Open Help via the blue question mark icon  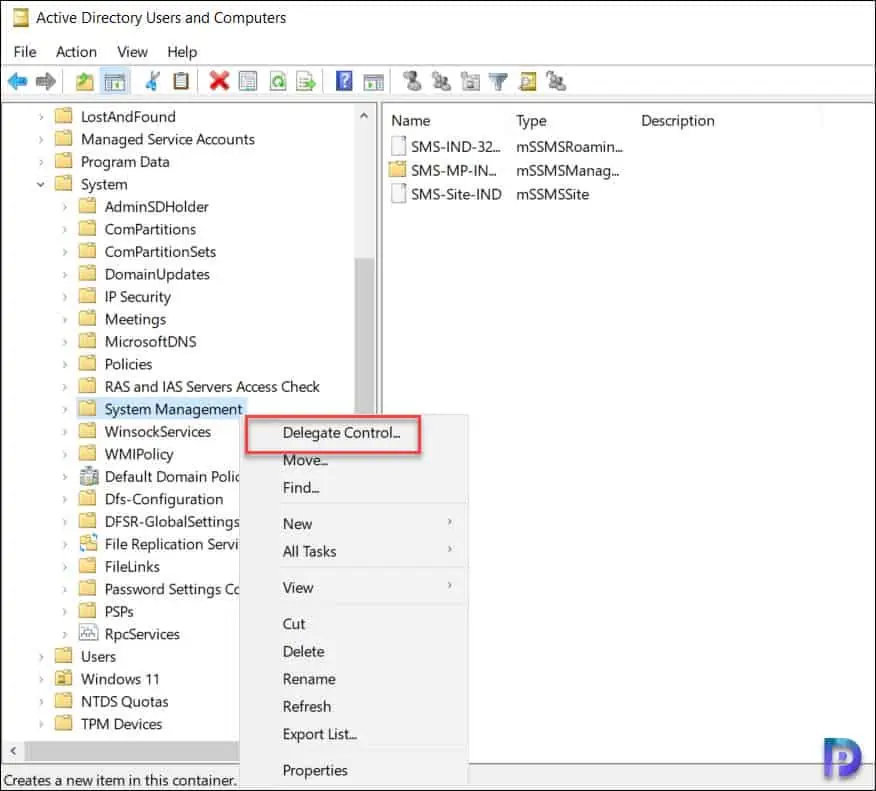(344, 82)
